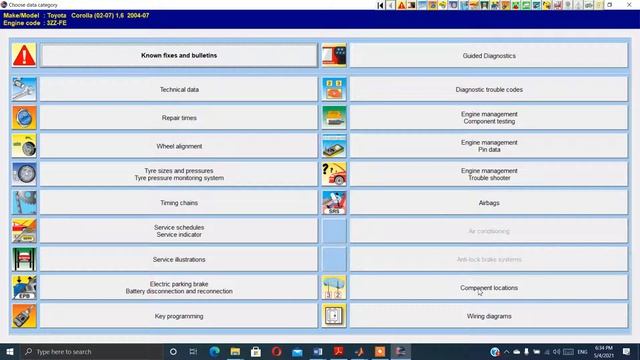Click the car outline icon beside Component locations
Viewport: 640px width, 360px height.
(334, 287)
